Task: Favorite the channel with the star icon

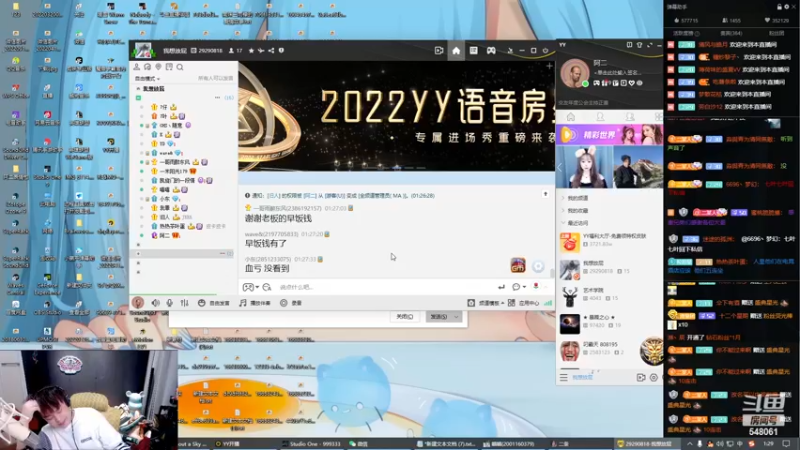Action: pyautogui.click(x=251, y=51)
